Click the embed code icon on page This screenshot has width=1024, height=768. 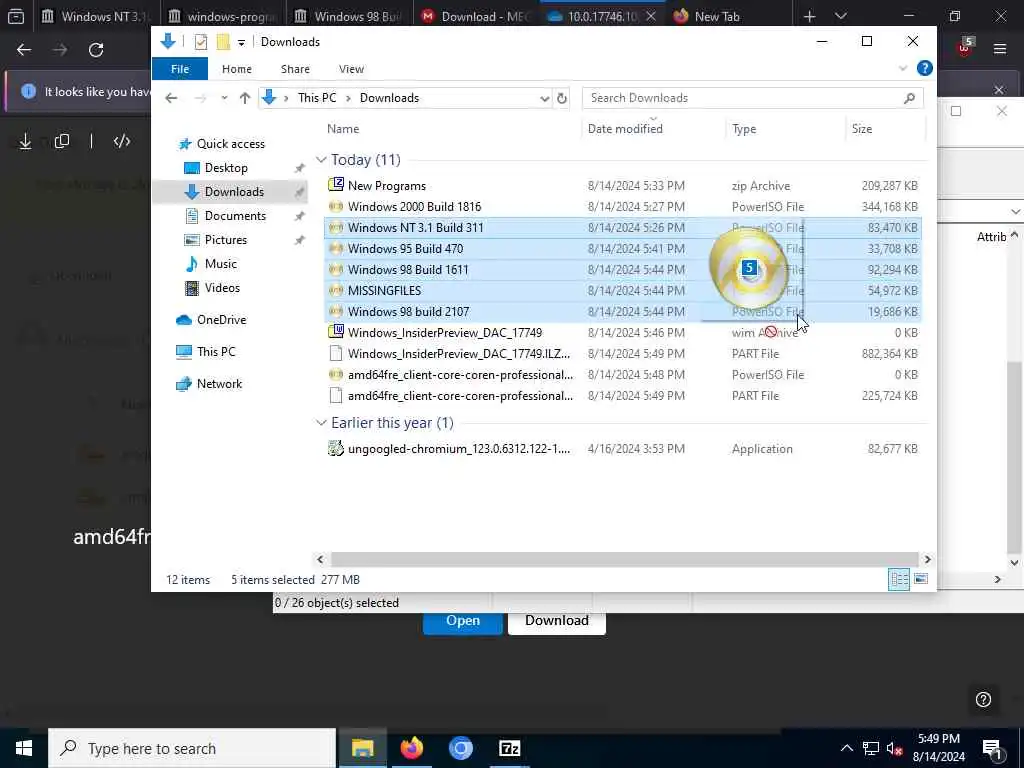pyautogui.click(x=122, y=141)
